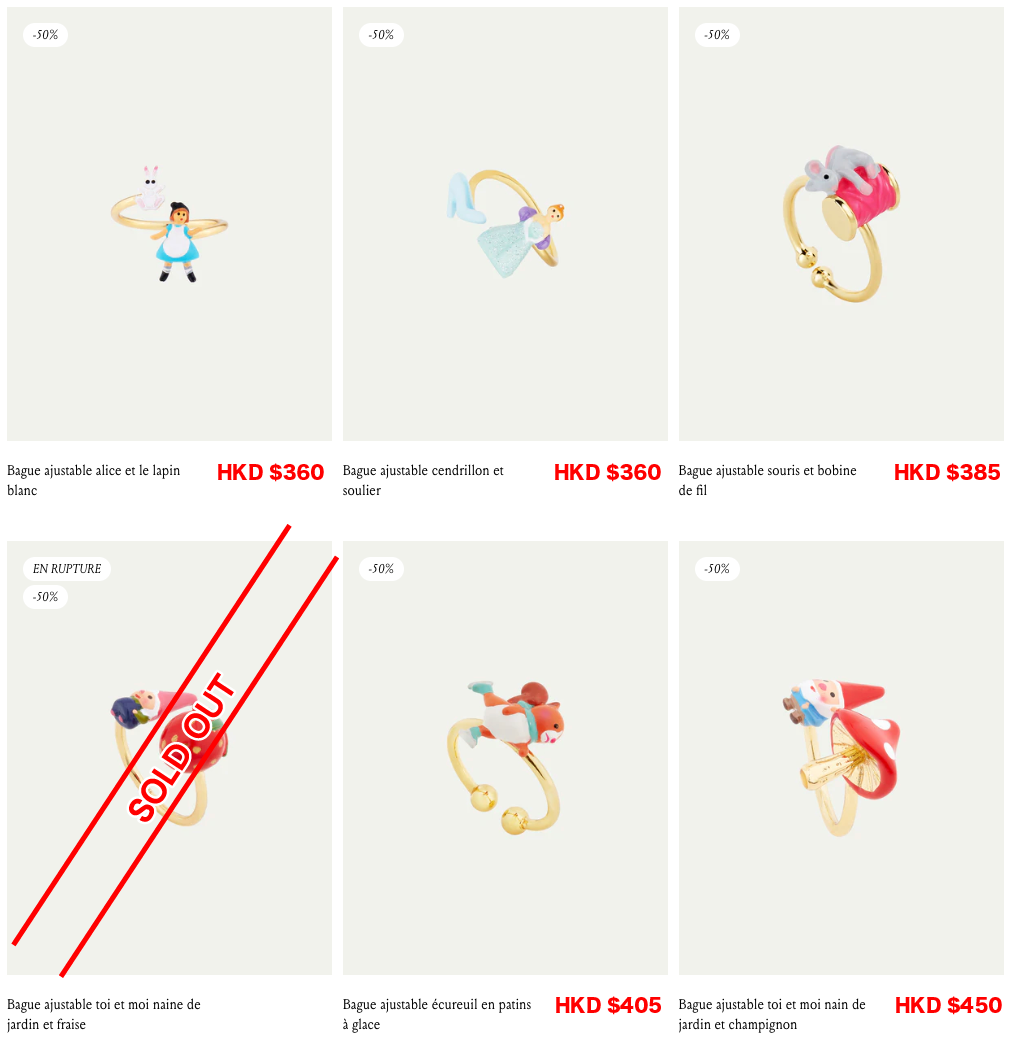Open "Bague ajustable écureuil en patins à glace" link
Image resolution: width=1011 pixels, height=1050 pixels.
[x=437, y=1014]
